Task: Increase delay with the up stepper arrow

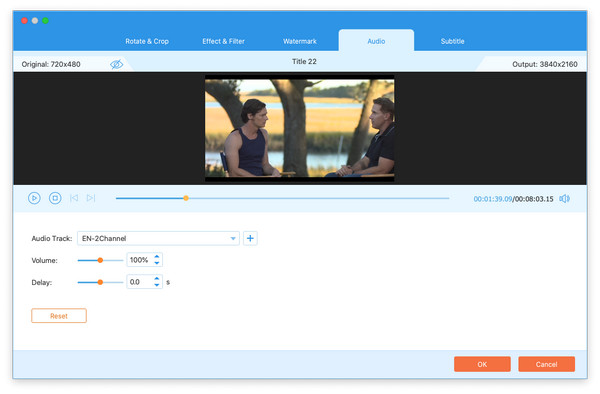Action: click(x=157, y=279)
